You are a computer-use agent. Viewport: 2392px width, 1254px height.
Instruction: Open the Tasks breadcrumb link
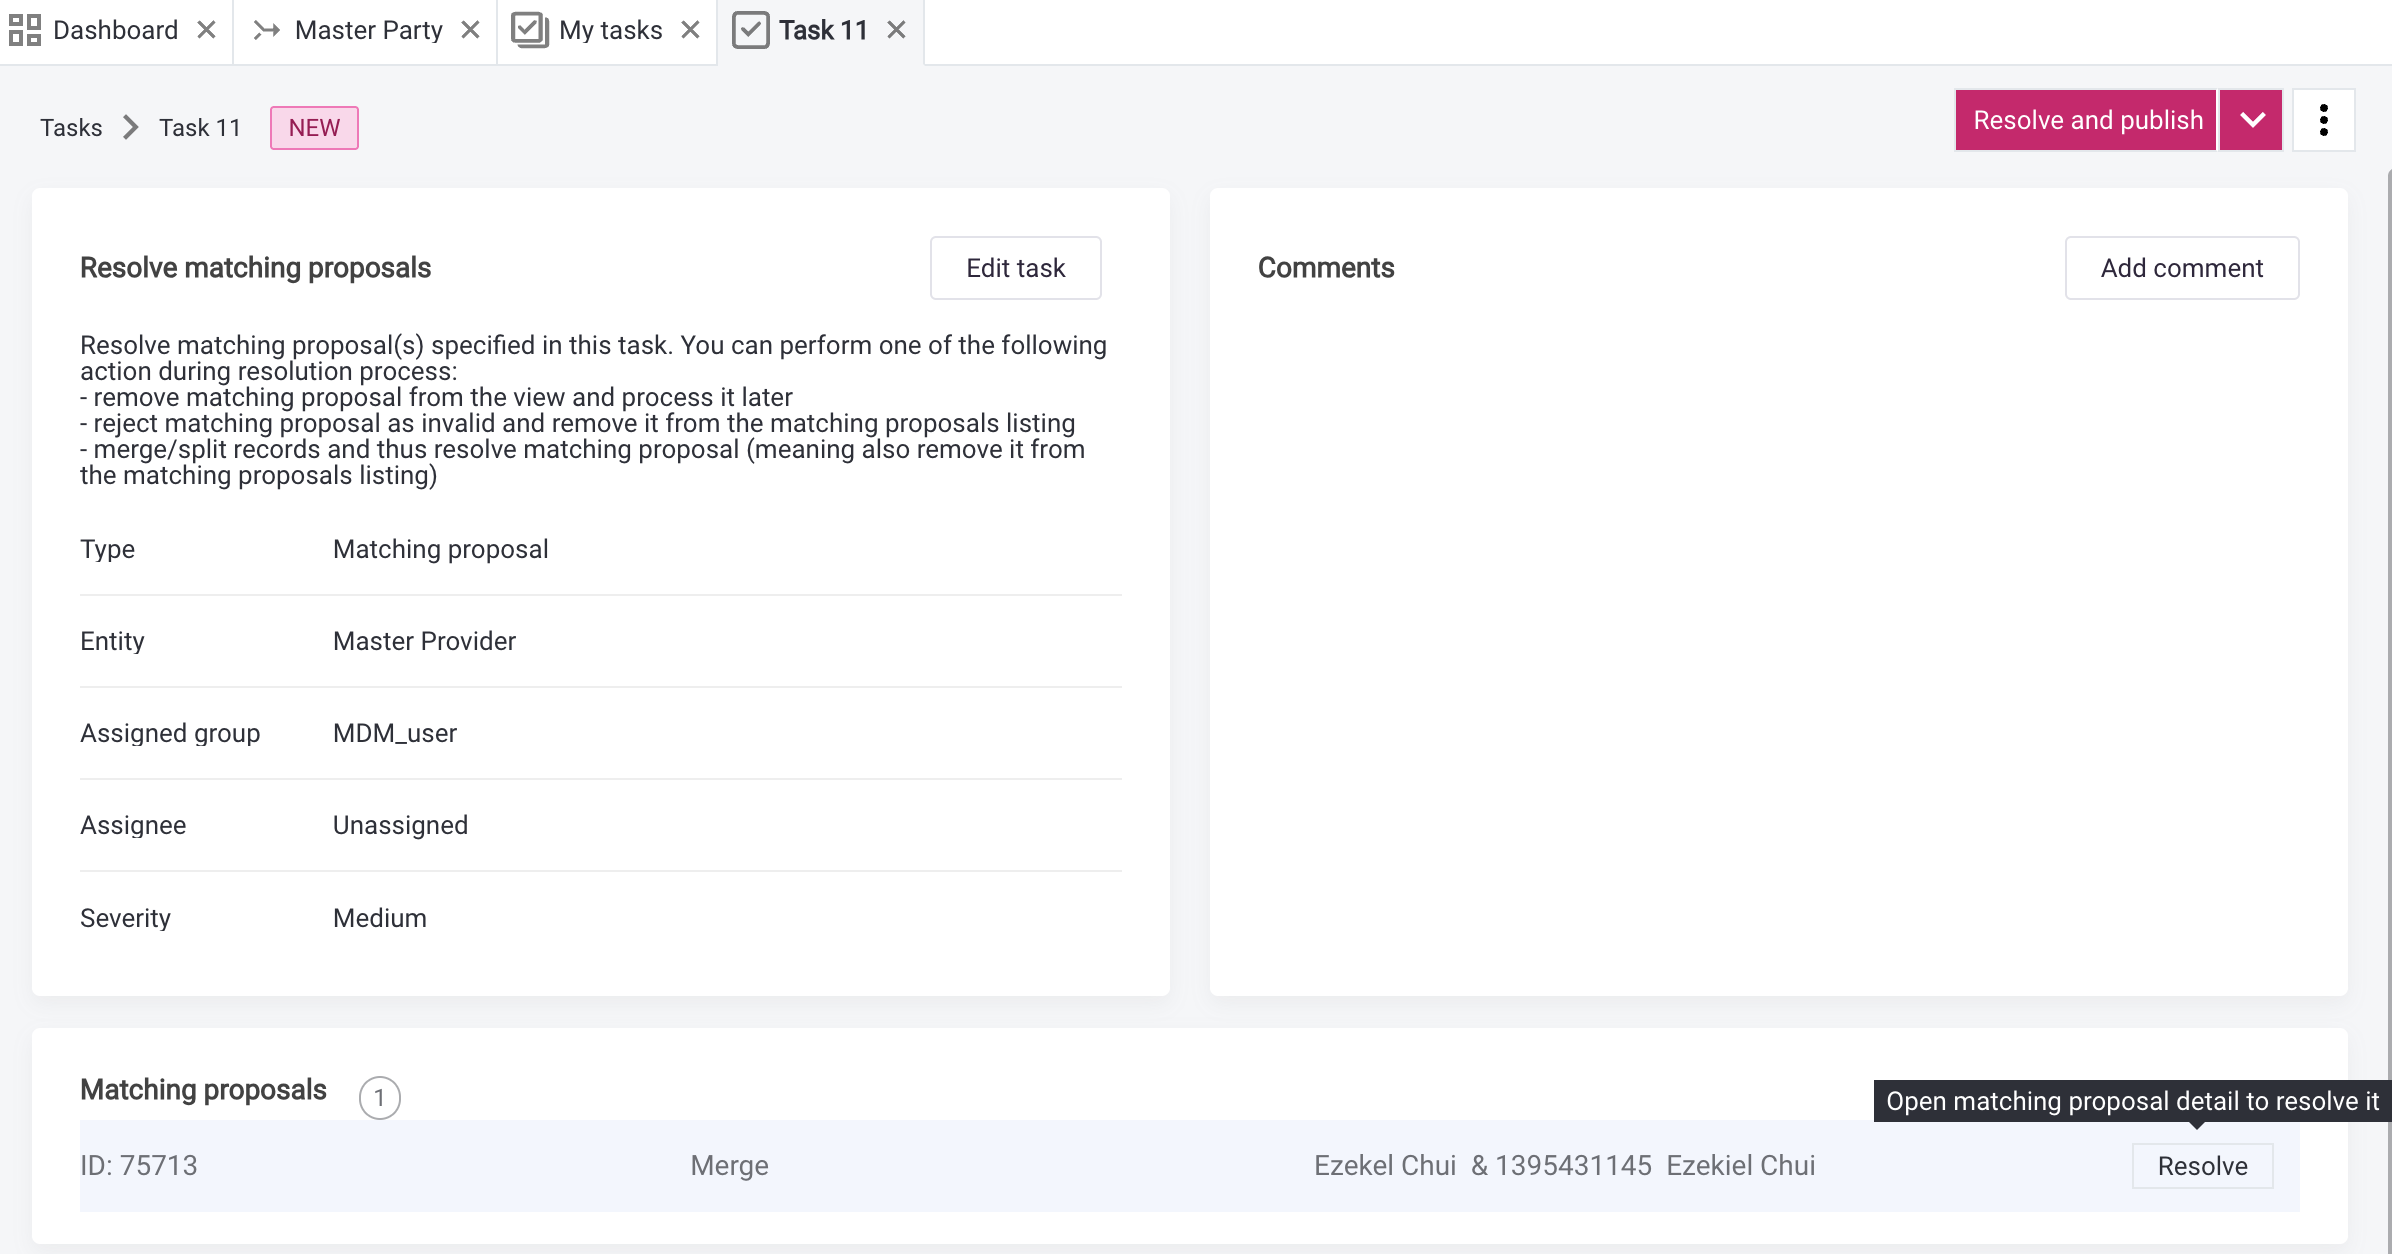pos(71,127)
